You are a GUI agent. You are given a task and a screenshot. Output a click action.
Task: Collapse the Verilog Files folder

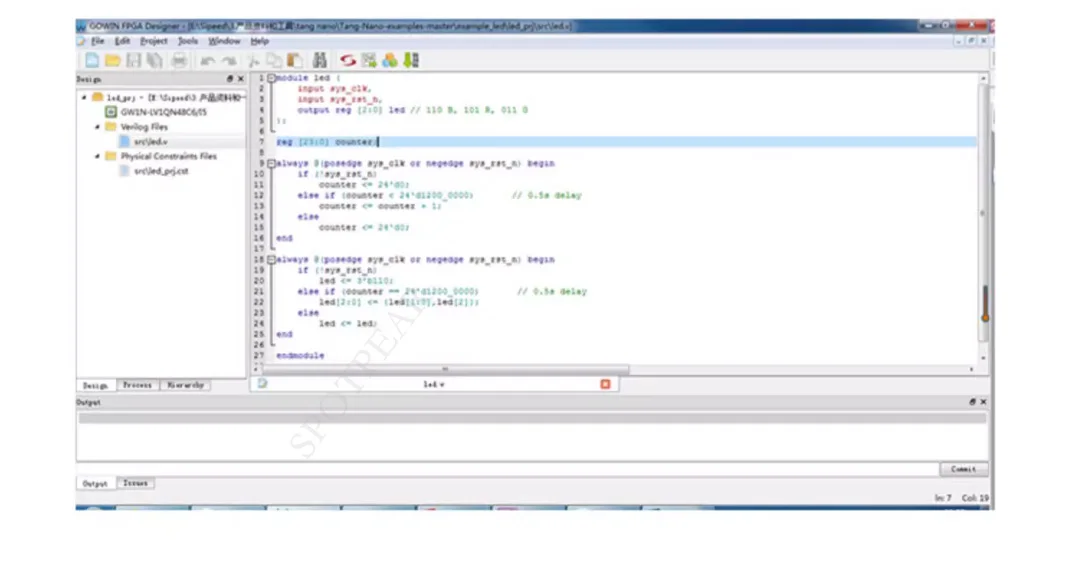click(x=98, y=127)
